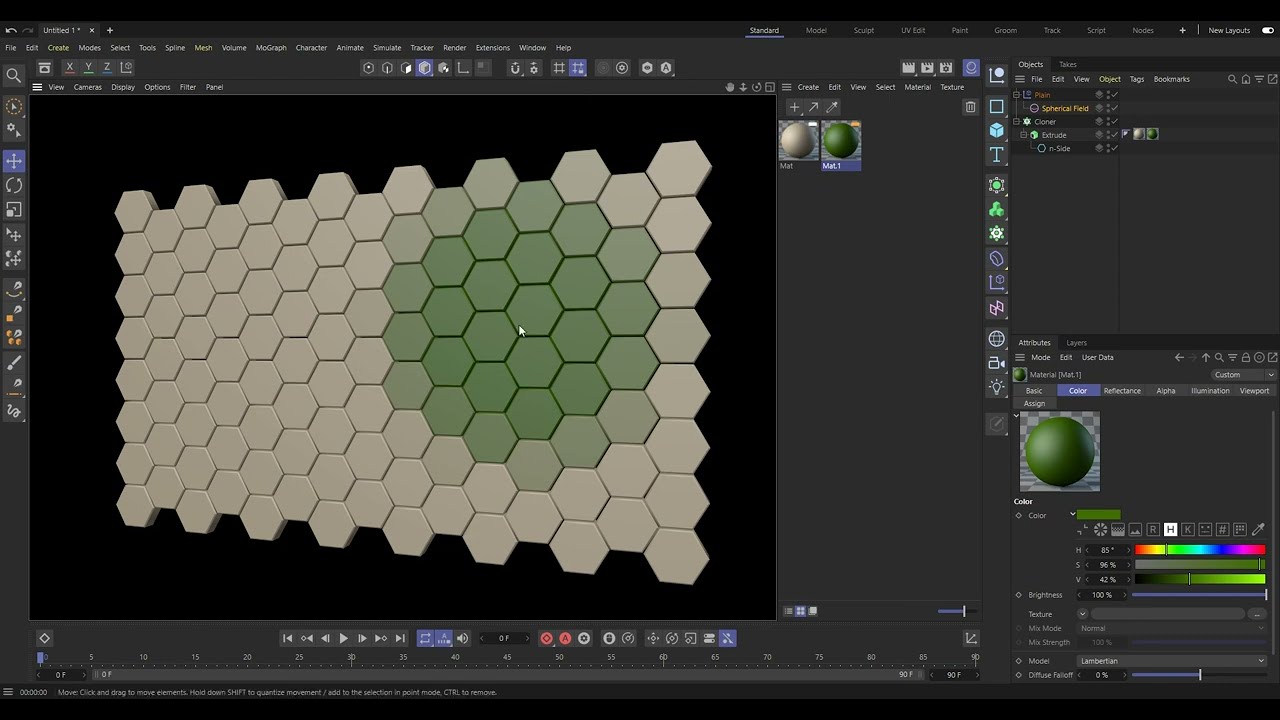Collapse the Cloner tree node
This screenshot has width=1280, height=720.
pyautogui.click(x=1016, y=121)
